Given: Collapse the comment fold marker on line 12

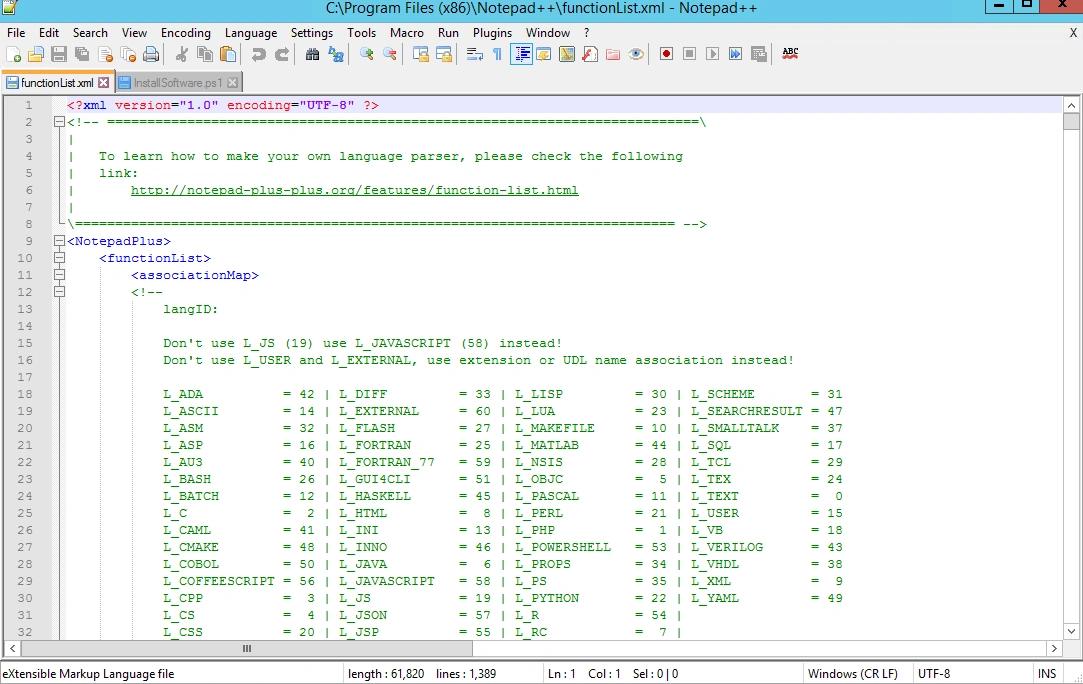Looking at the screenshot, I should [59, 292].
